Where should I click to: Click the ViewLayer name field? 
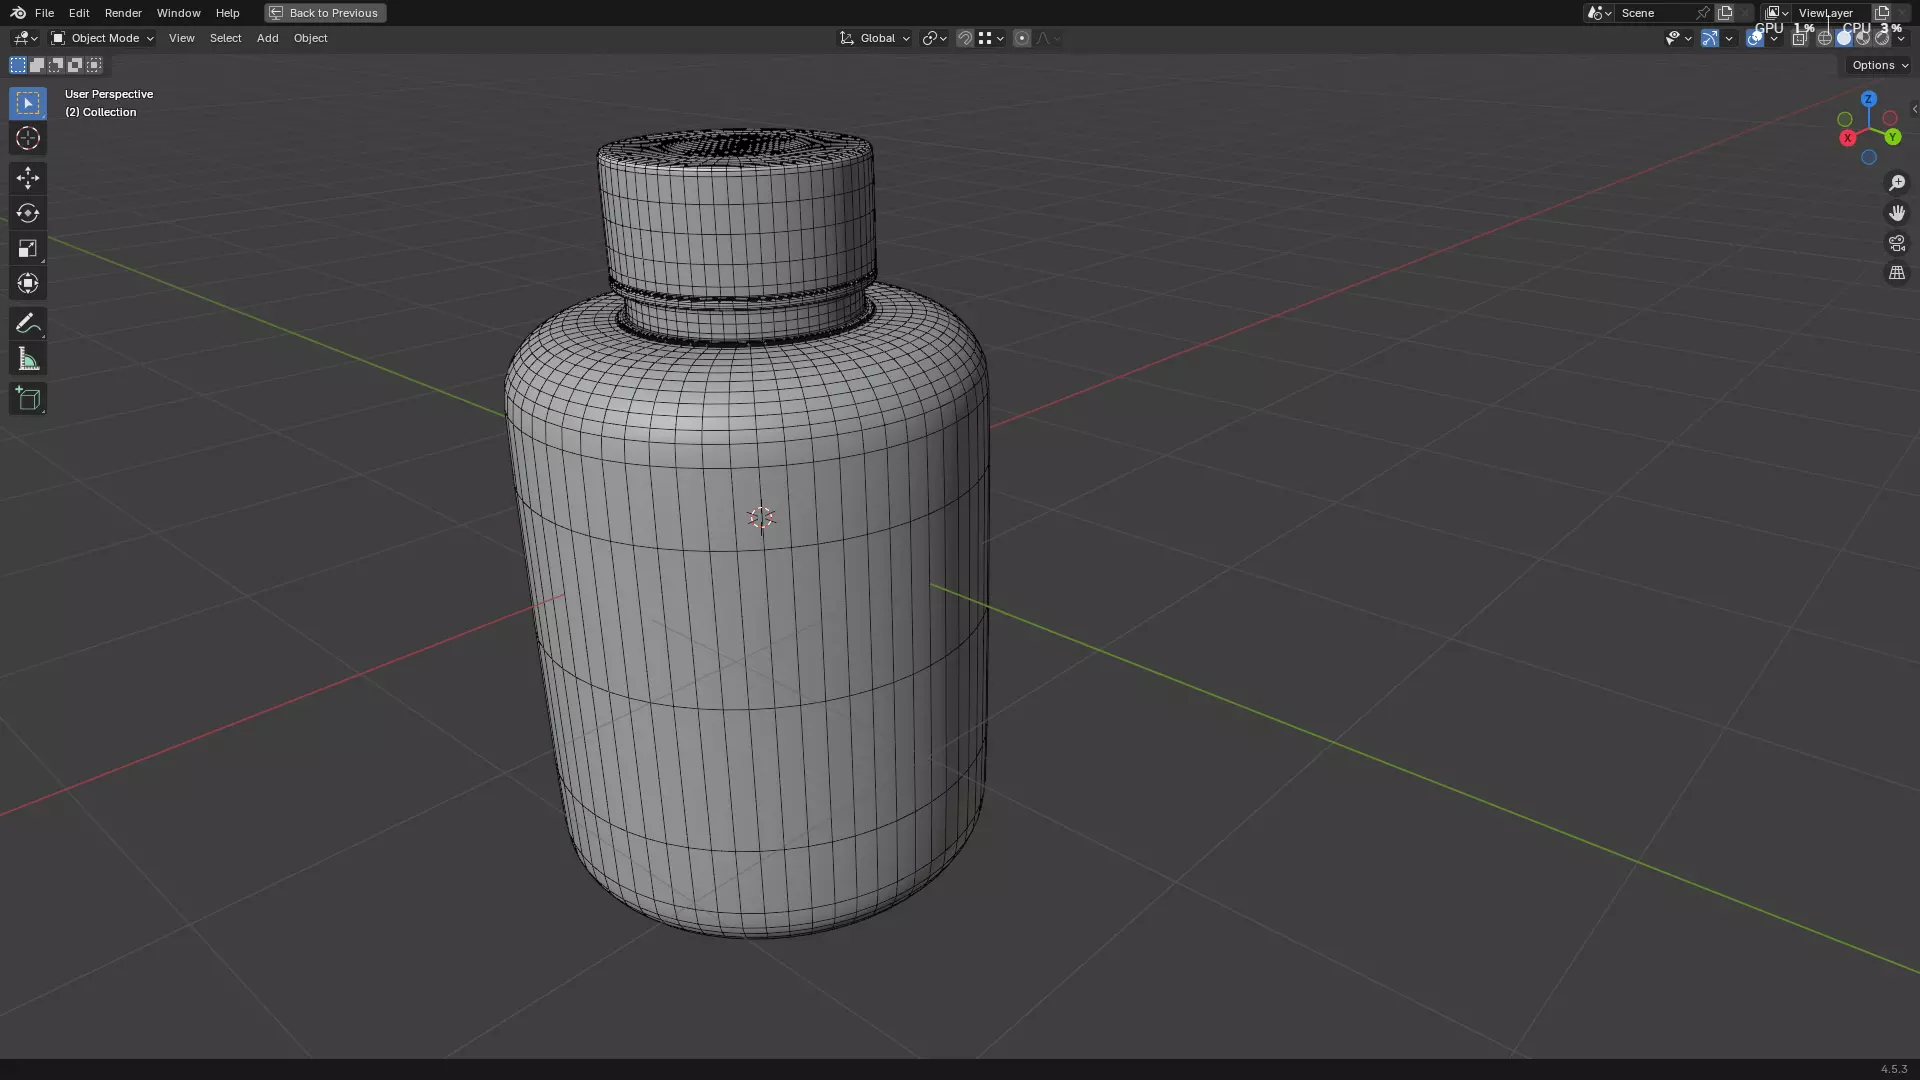pyautogui.click(x=1831, y=13)
